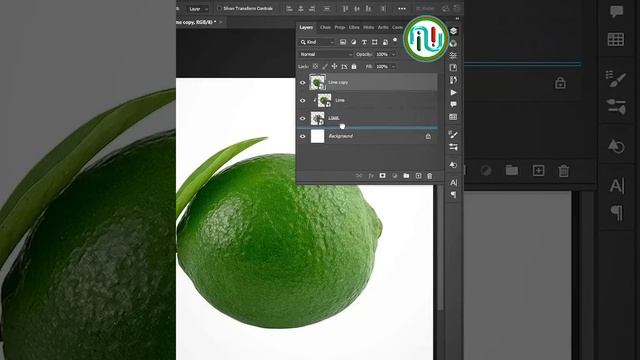
Task: Switch to the Histogram tab
Action: (x=368, y=27)
